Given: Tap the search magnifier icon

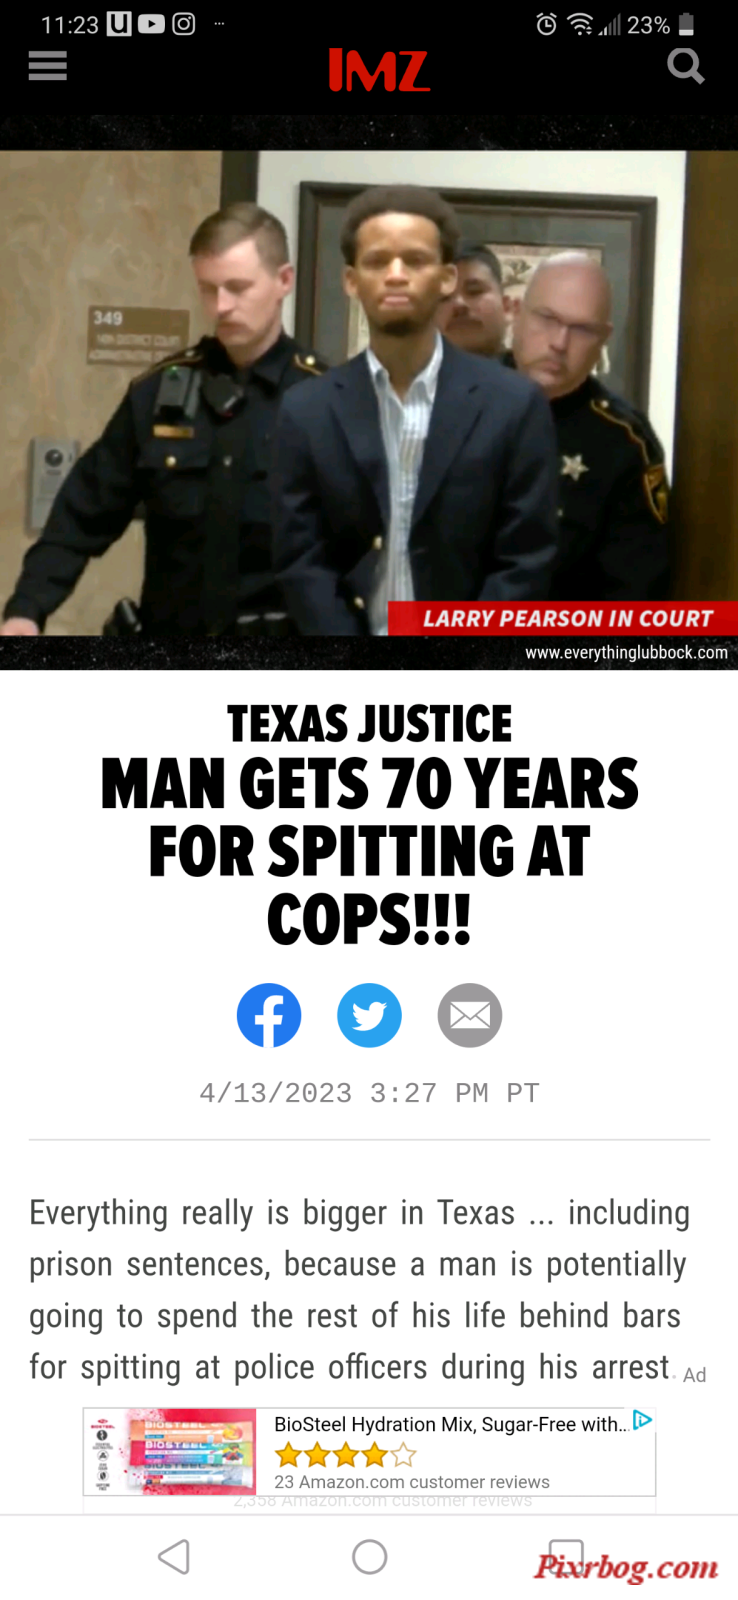Looking at the screenshot, I should coord(686,66).
